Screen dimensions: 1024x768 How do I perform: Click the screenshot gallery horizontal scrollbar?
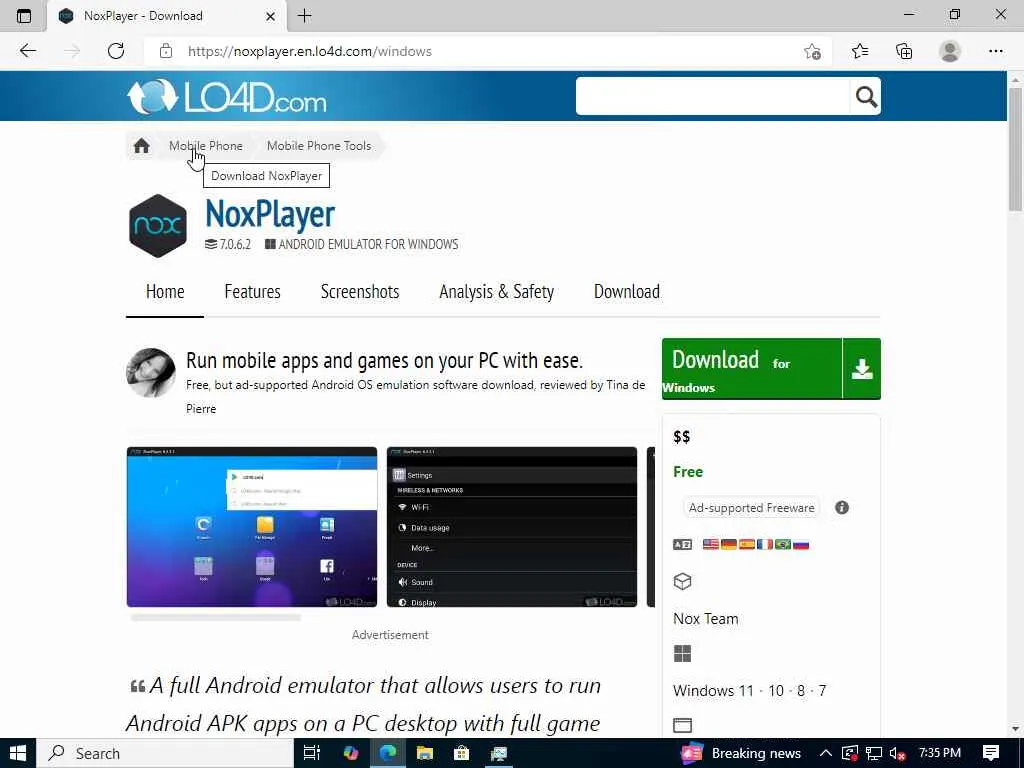point(216,617)
